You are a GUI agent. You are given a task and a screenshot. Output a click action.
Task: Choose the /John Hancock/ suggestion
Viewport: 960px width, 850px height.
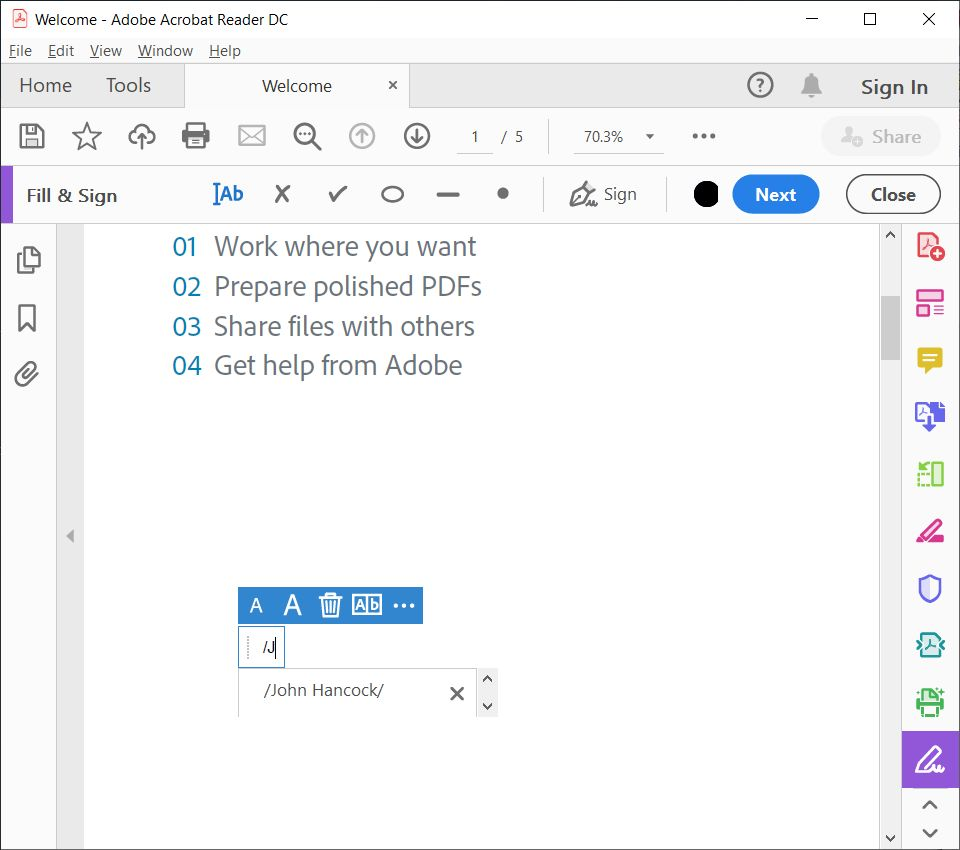tap(324, 690)
